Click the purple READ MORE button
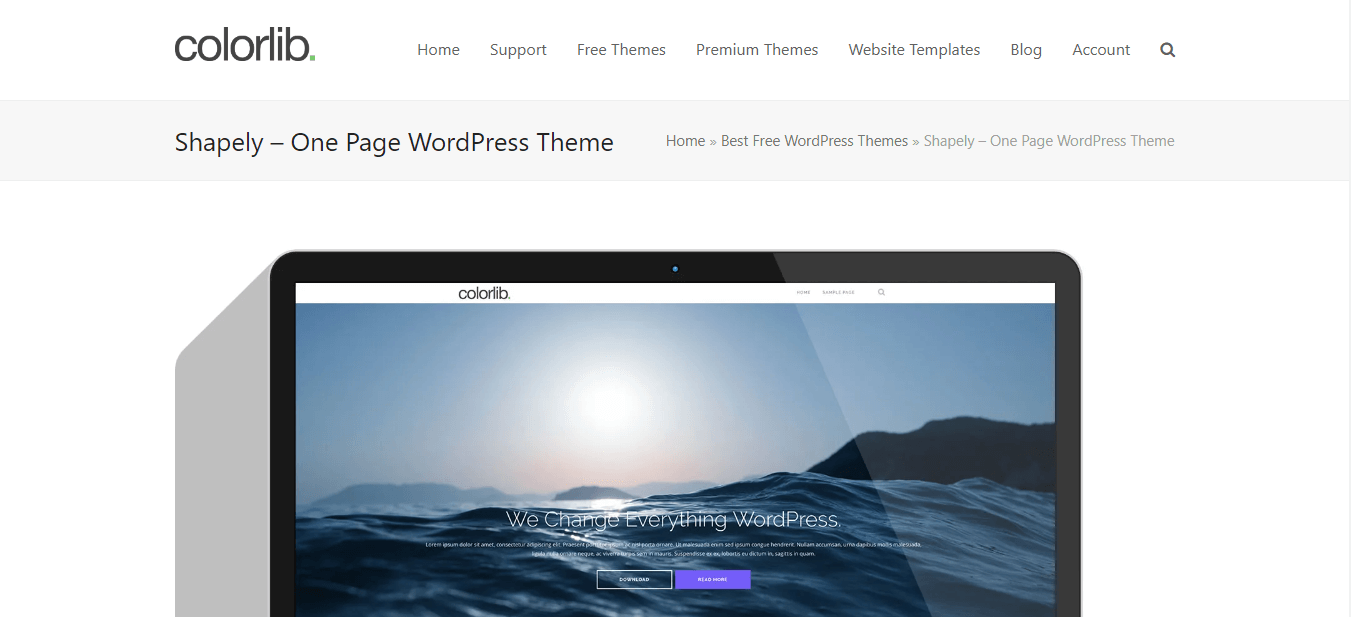Image resolution: width=1351 pixels, height=617 pixels. pyautogui.click(x=713, y=578)
